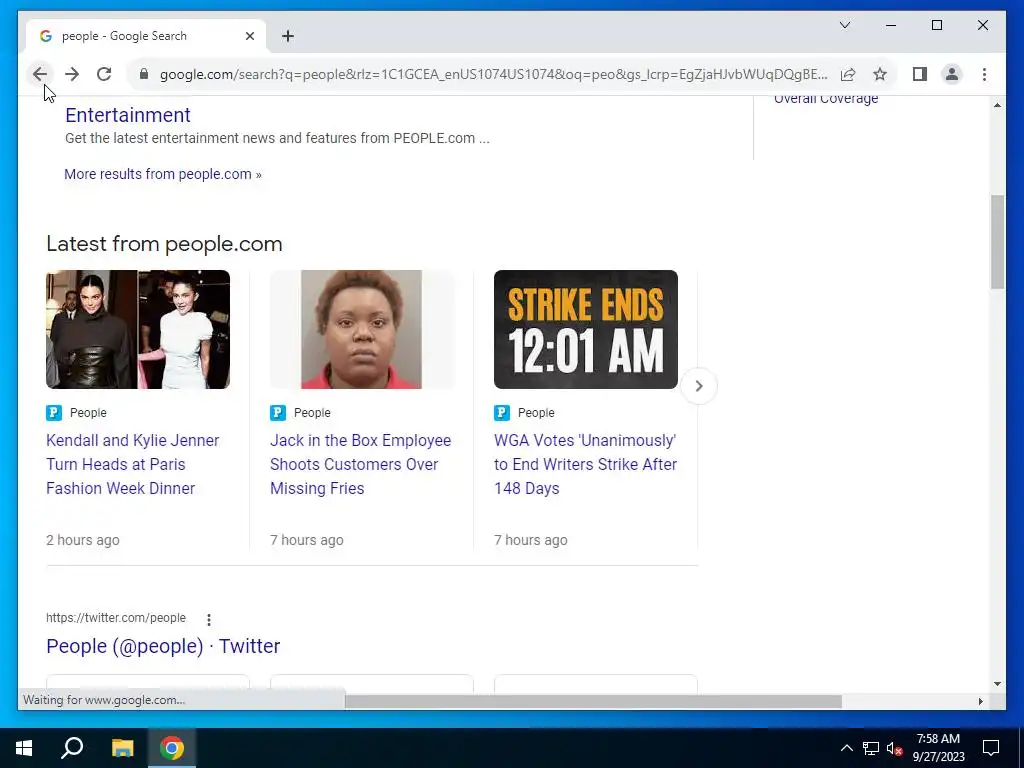The width and height of the screenshot is (1024, 768).
Task: Advance the news carousel with the next arrow
Action: tap(699, 386)
